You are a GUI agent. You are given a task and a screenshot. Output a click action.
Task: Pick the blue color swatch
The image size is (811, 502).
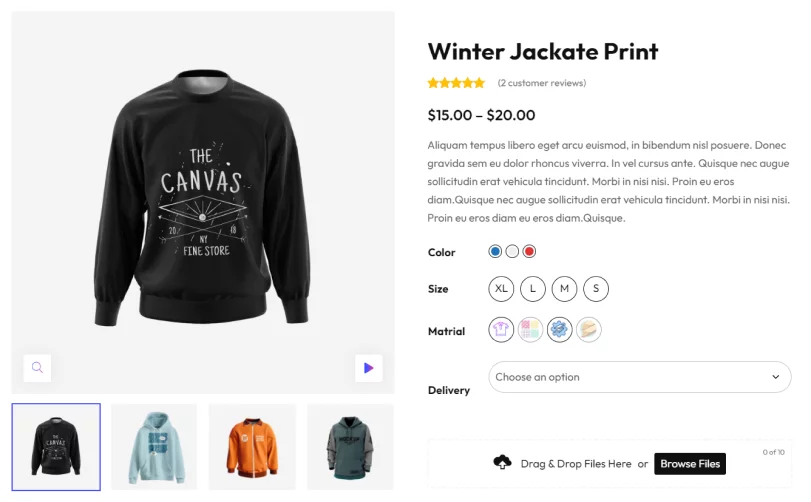tap(496, 251)
